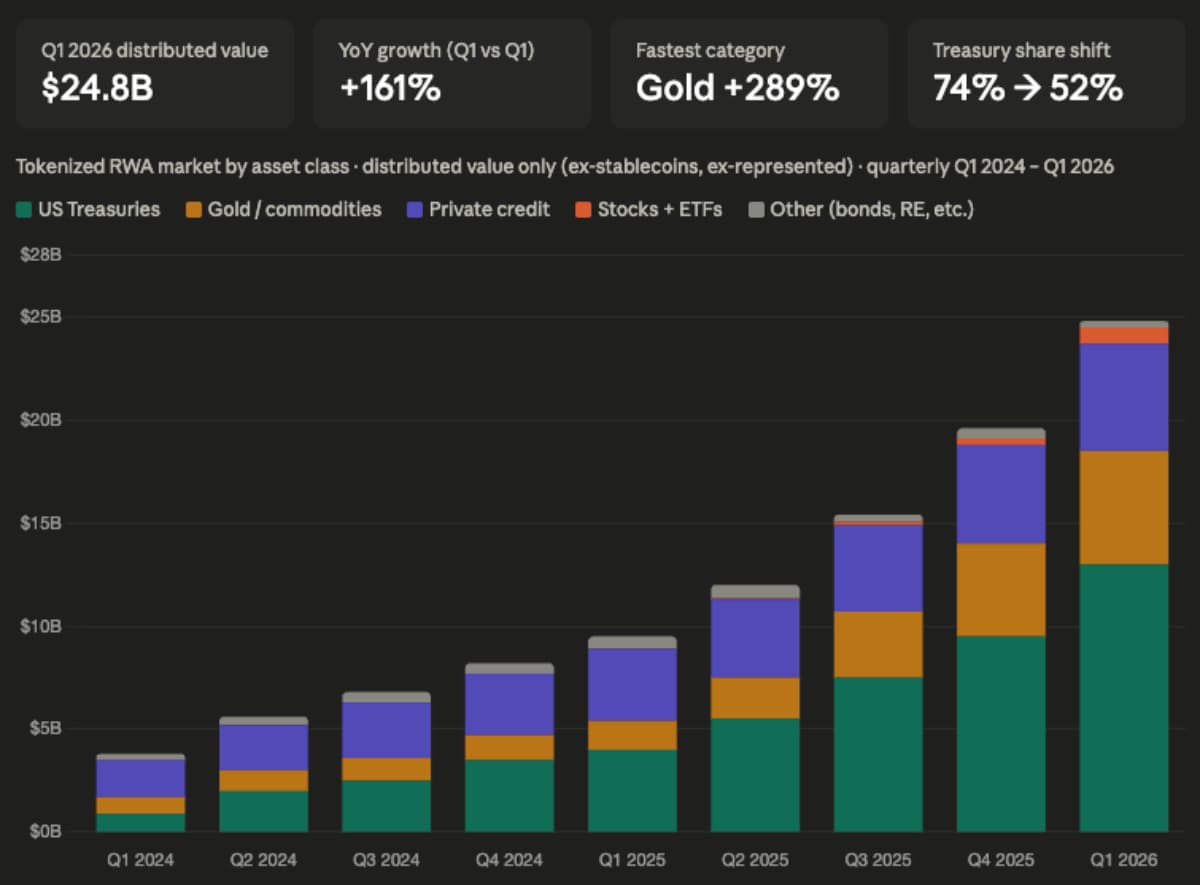Click the Gold / commodities orange legend swatch
This screenshot has height=885, width=1200.
tap(193, 210)
